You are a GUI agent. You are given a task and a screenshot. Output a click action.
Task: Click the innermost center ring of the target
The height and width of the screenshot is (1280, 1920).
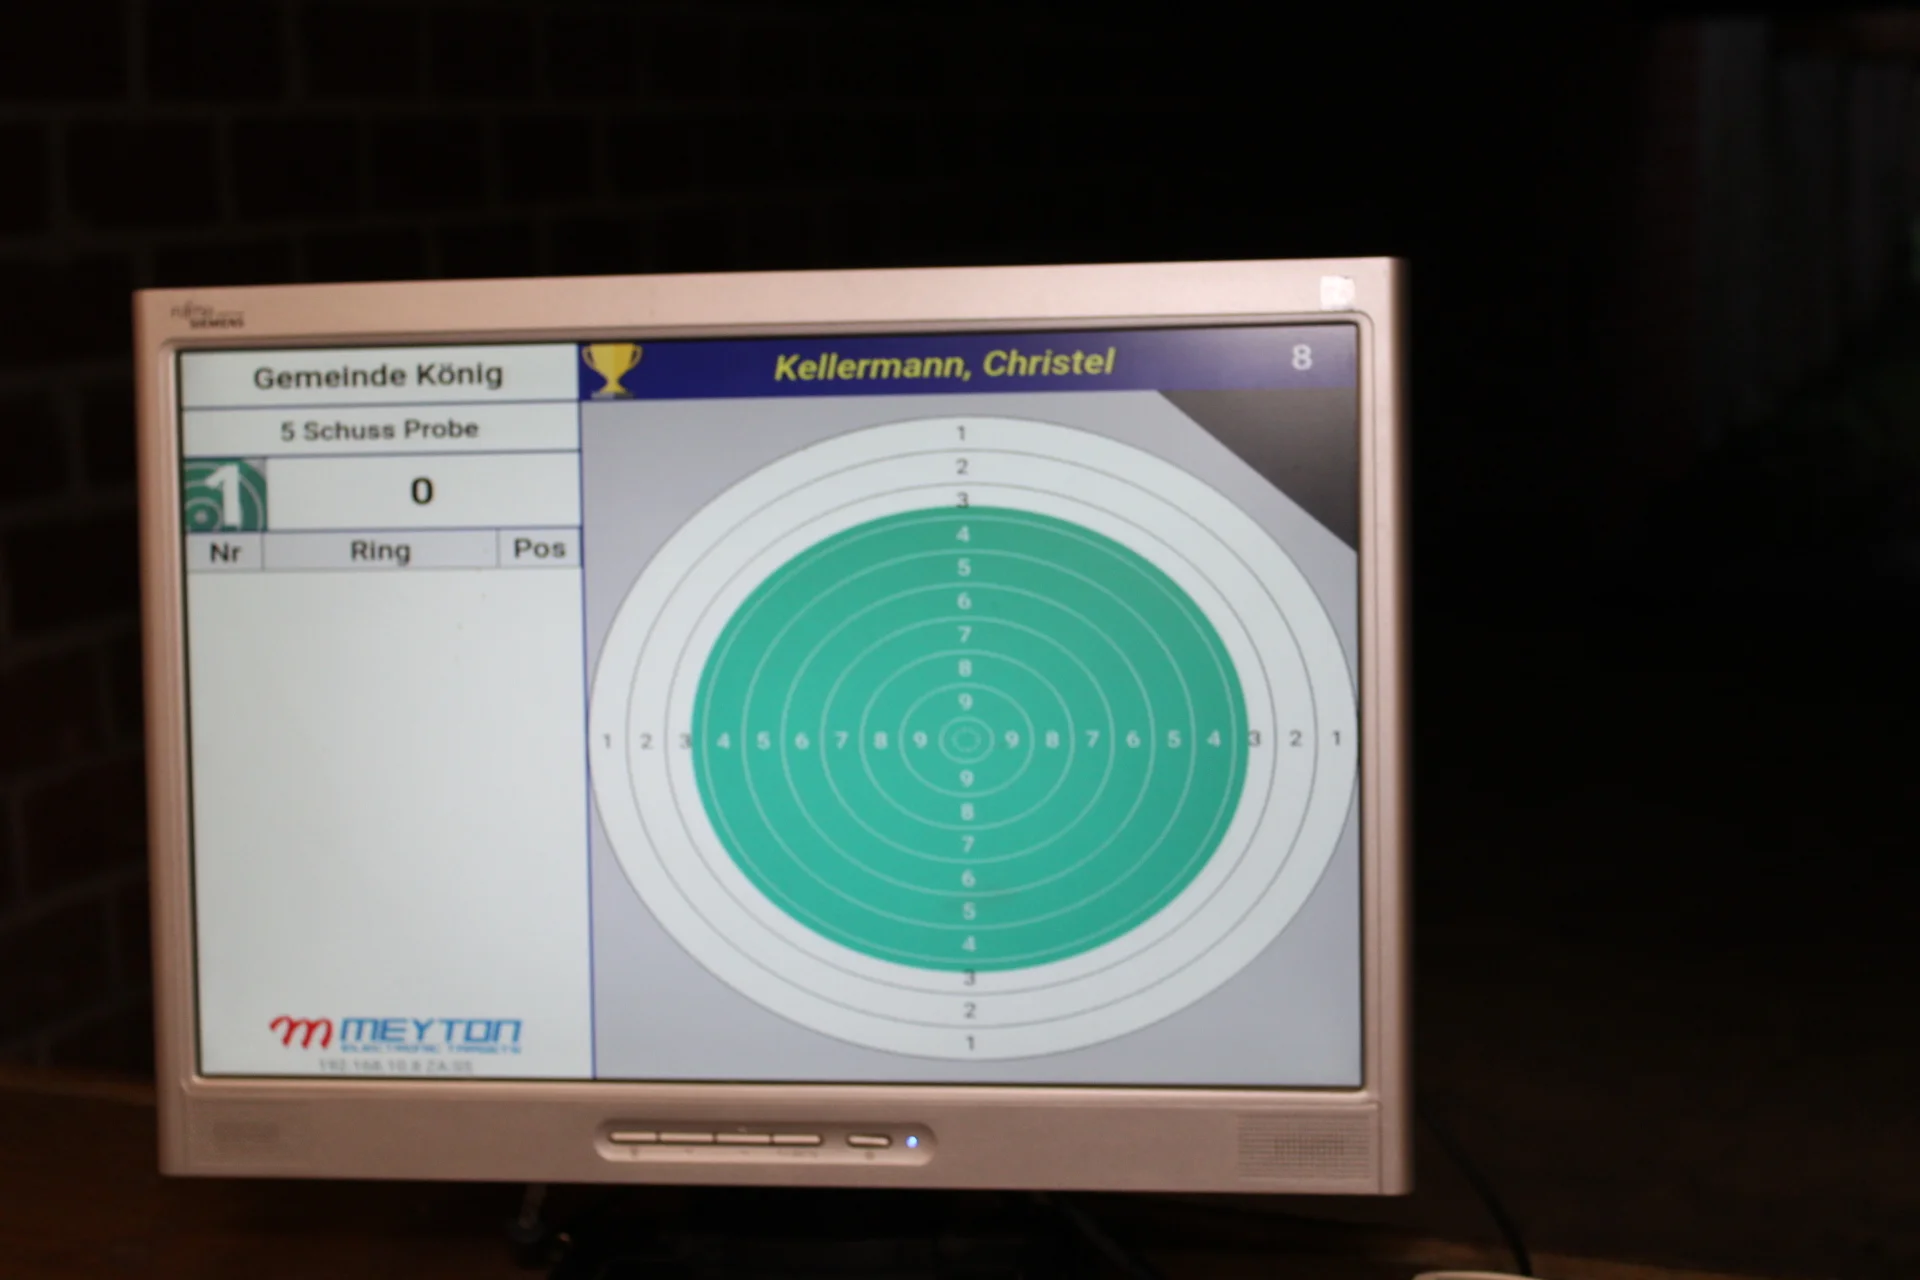(x=966, y=740)
